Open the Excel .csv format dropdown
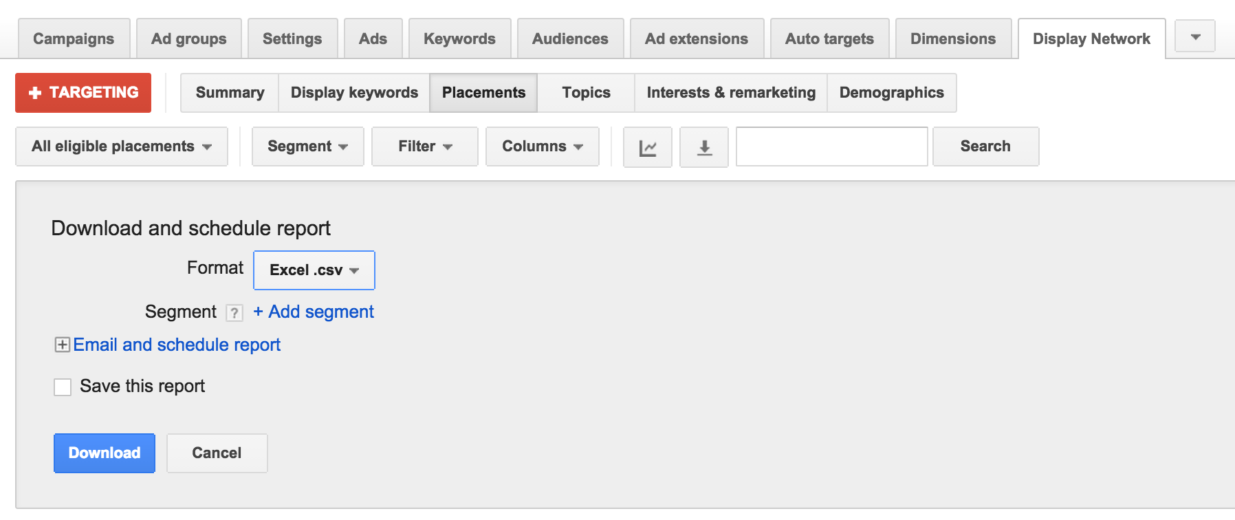The height and width of the screenshot is (520, 1235). 314,270
